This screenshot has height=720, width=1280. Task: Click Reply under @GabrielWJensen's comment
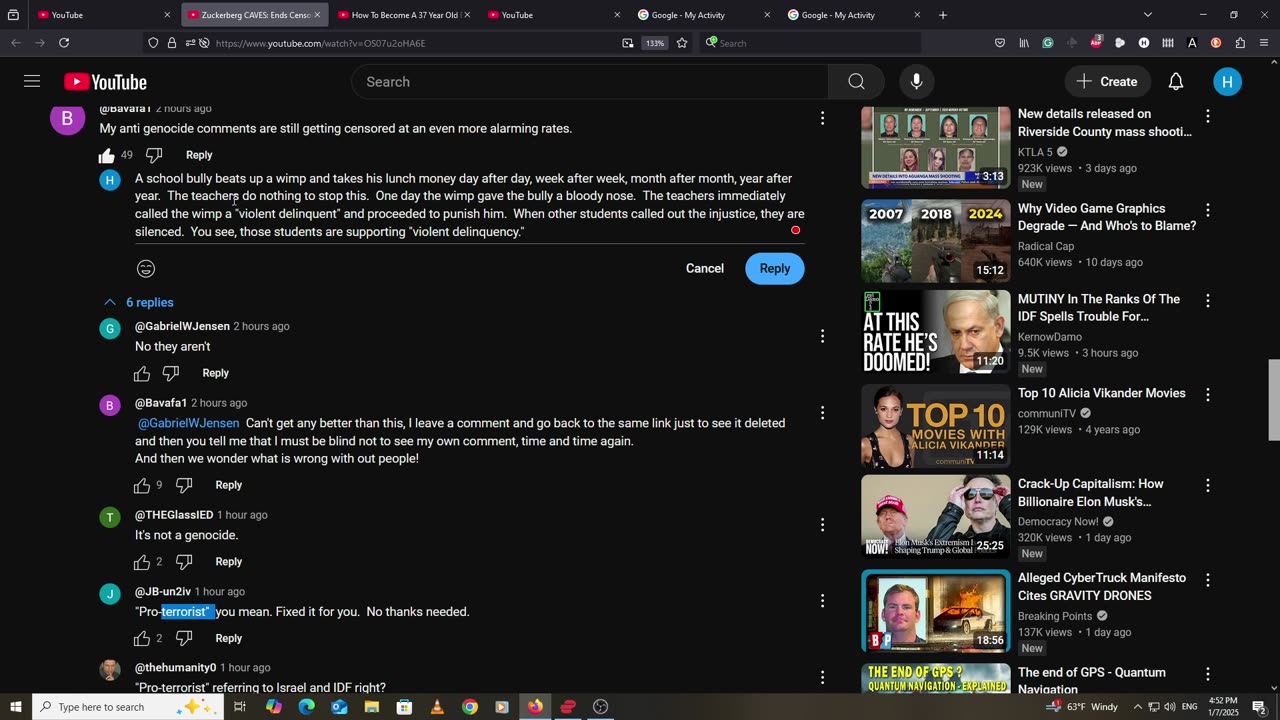coord(215,373)
